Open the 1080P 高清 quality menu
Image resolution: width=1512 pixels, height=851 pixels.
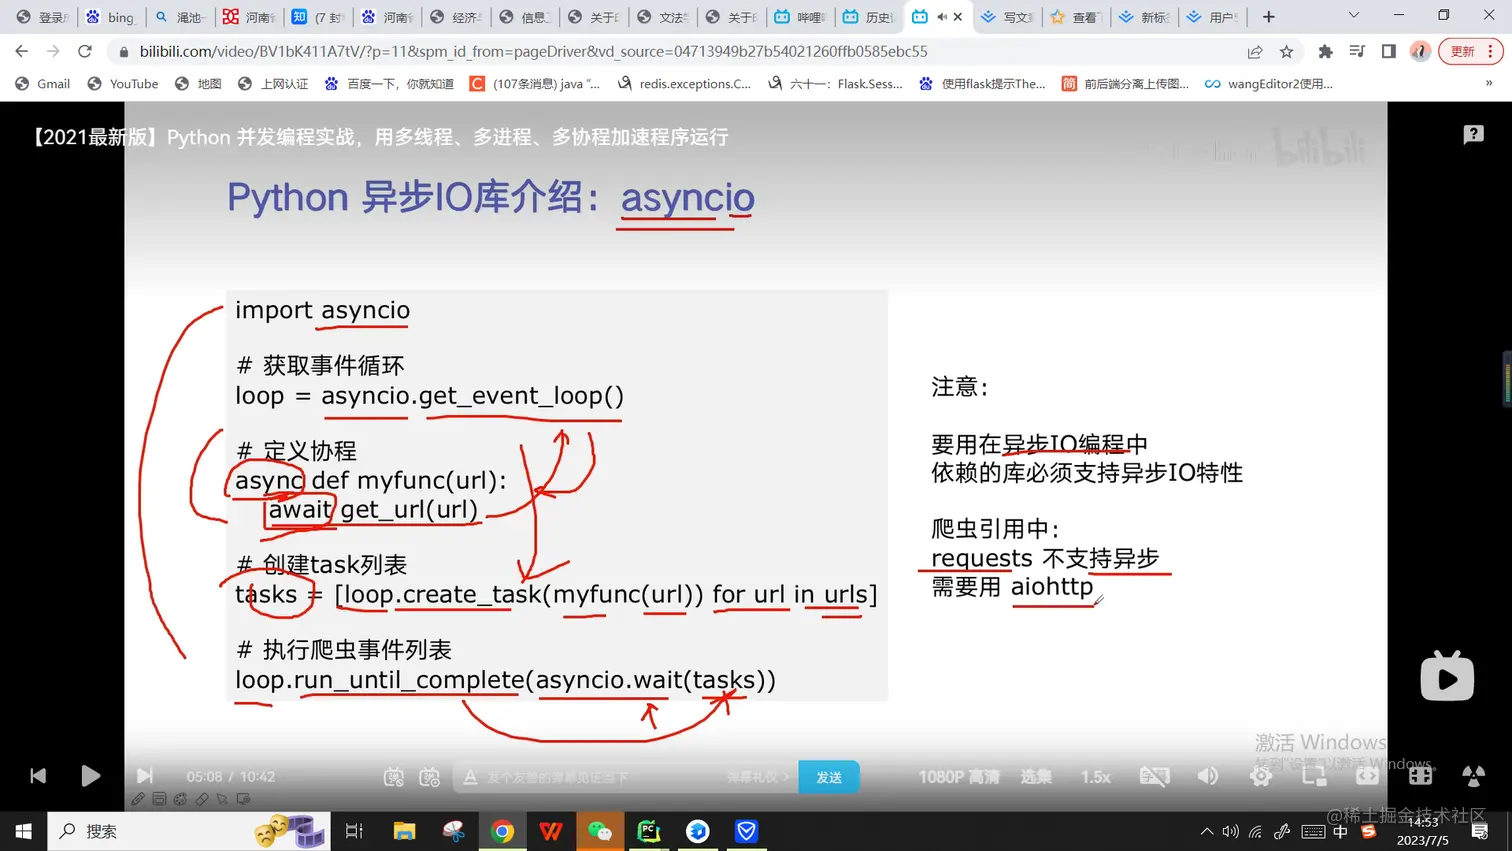coord(959,777)
